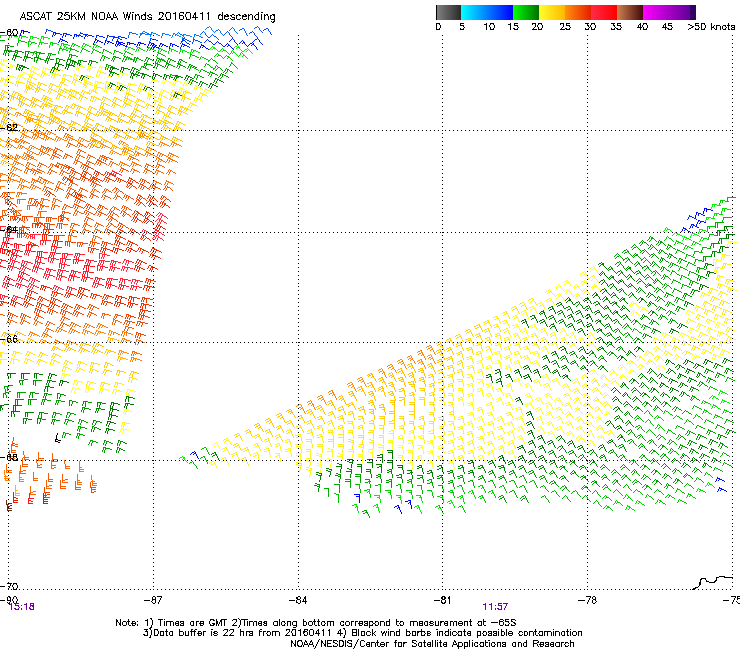Click the purple time stamp '11:57'
Image resolution: width=740 pixels, height=650 pixels.
click(495, 607)
